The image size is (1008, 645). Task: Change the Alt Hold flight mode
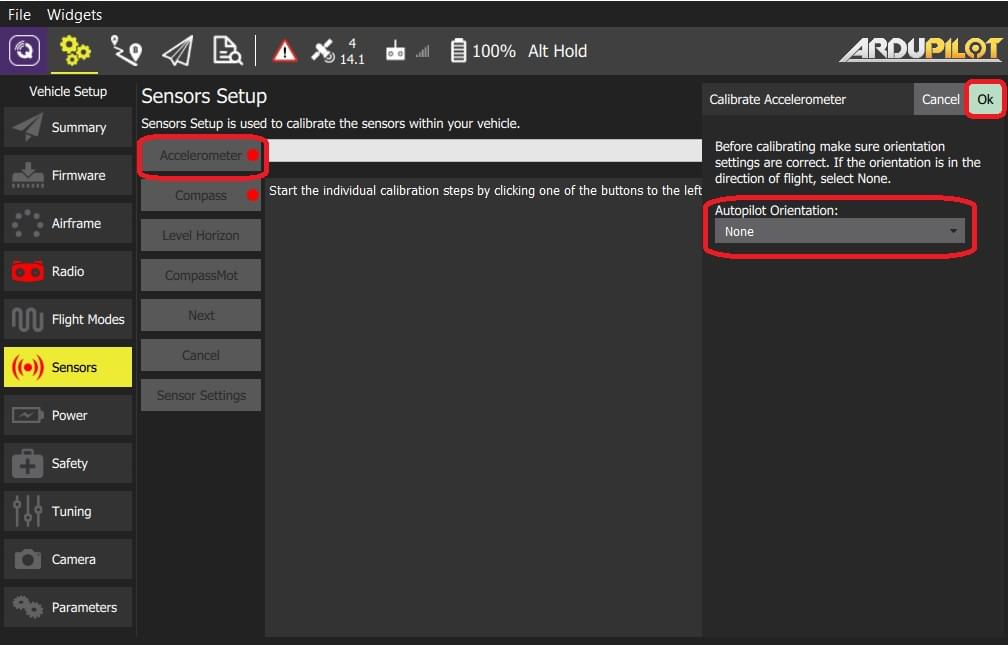pyautogui.click(x=557, y=51)
